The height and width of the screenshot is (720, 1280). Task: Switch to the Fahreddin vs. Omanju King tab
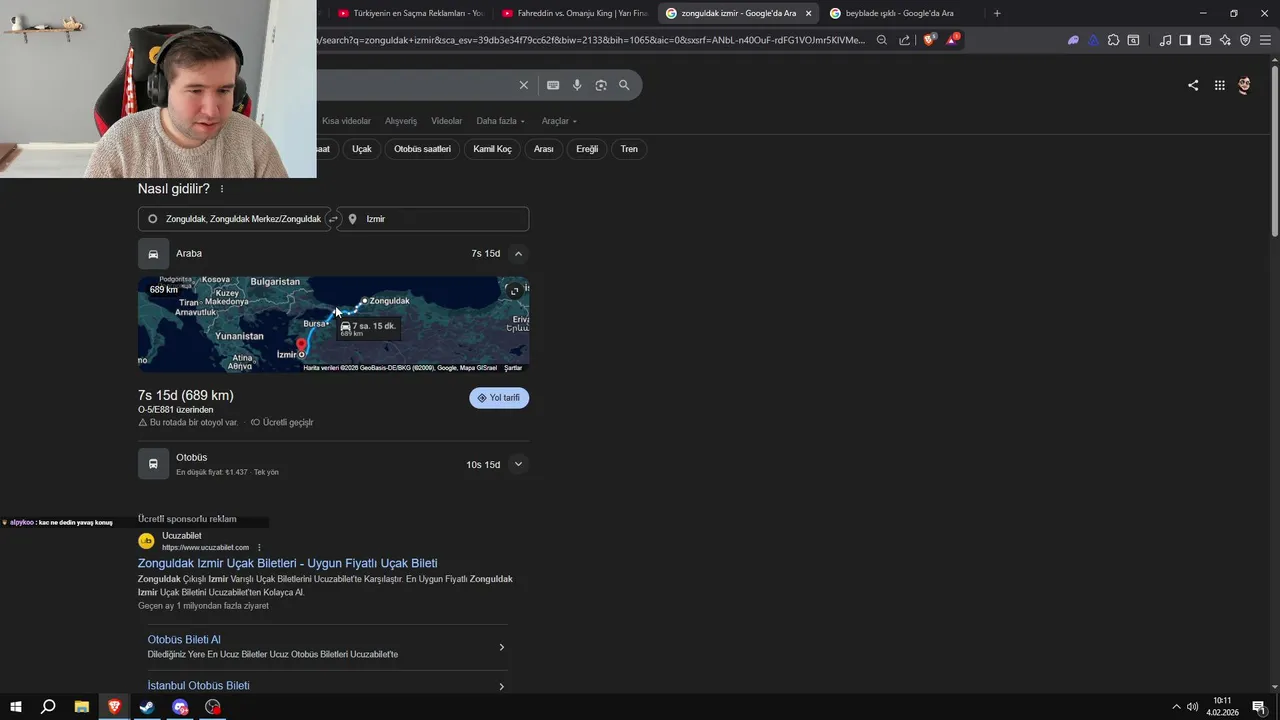[575, 13]
